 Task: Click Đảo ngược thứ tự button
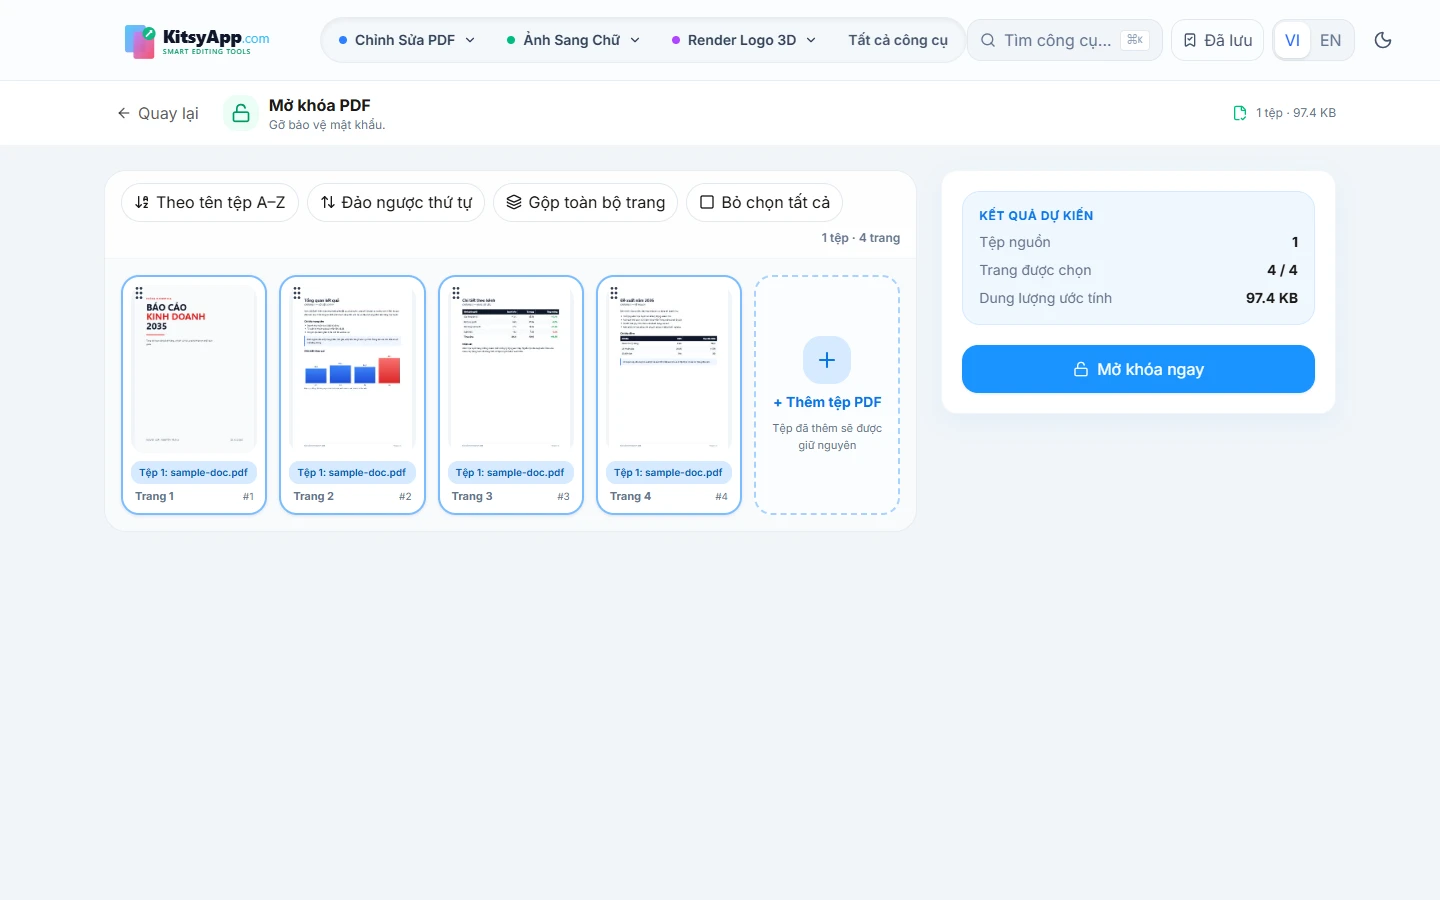pos(396,202)
